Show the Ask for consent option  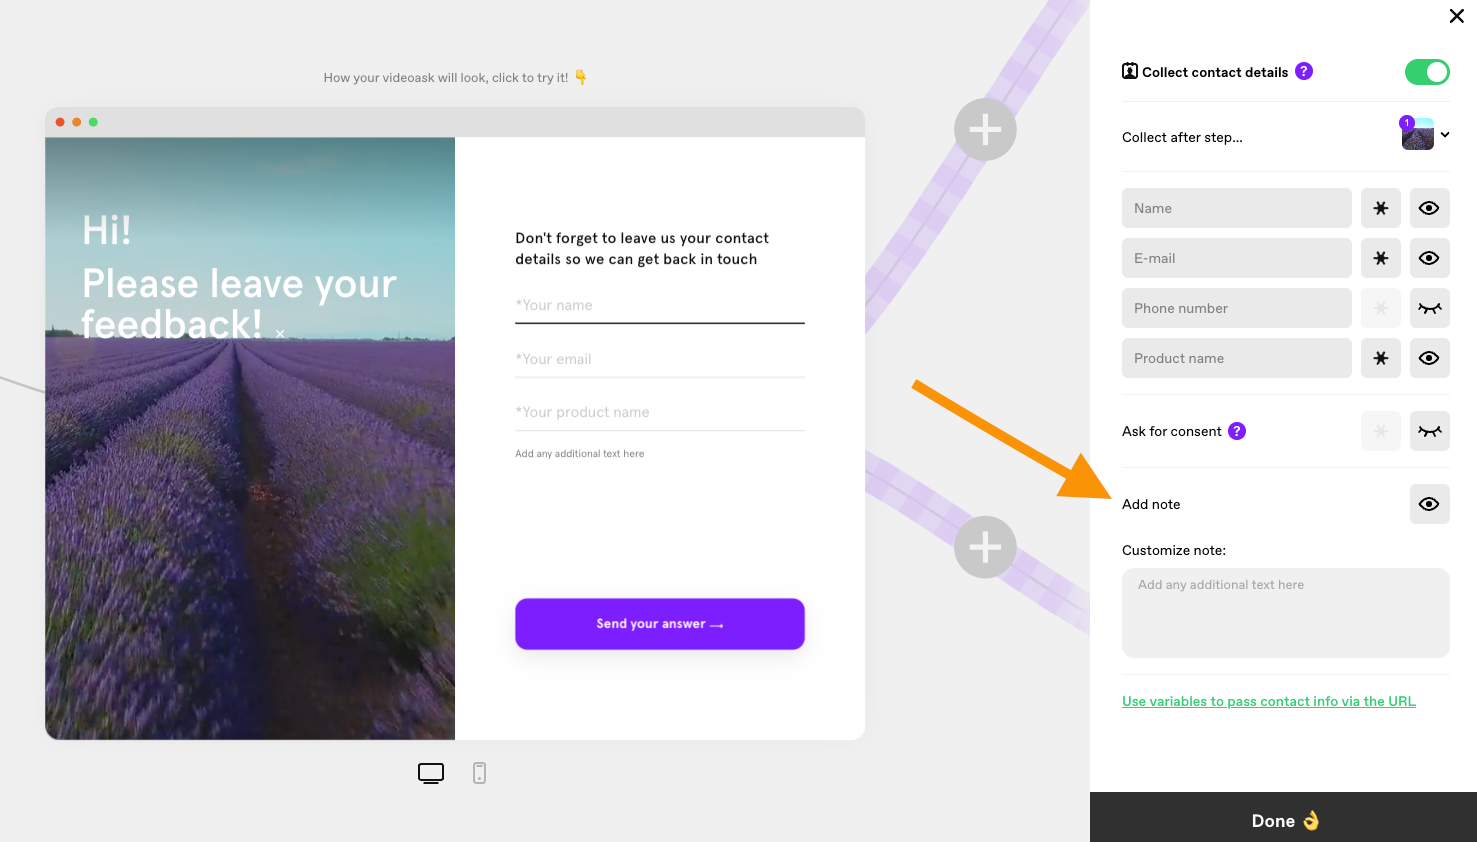click(1430, 431)
